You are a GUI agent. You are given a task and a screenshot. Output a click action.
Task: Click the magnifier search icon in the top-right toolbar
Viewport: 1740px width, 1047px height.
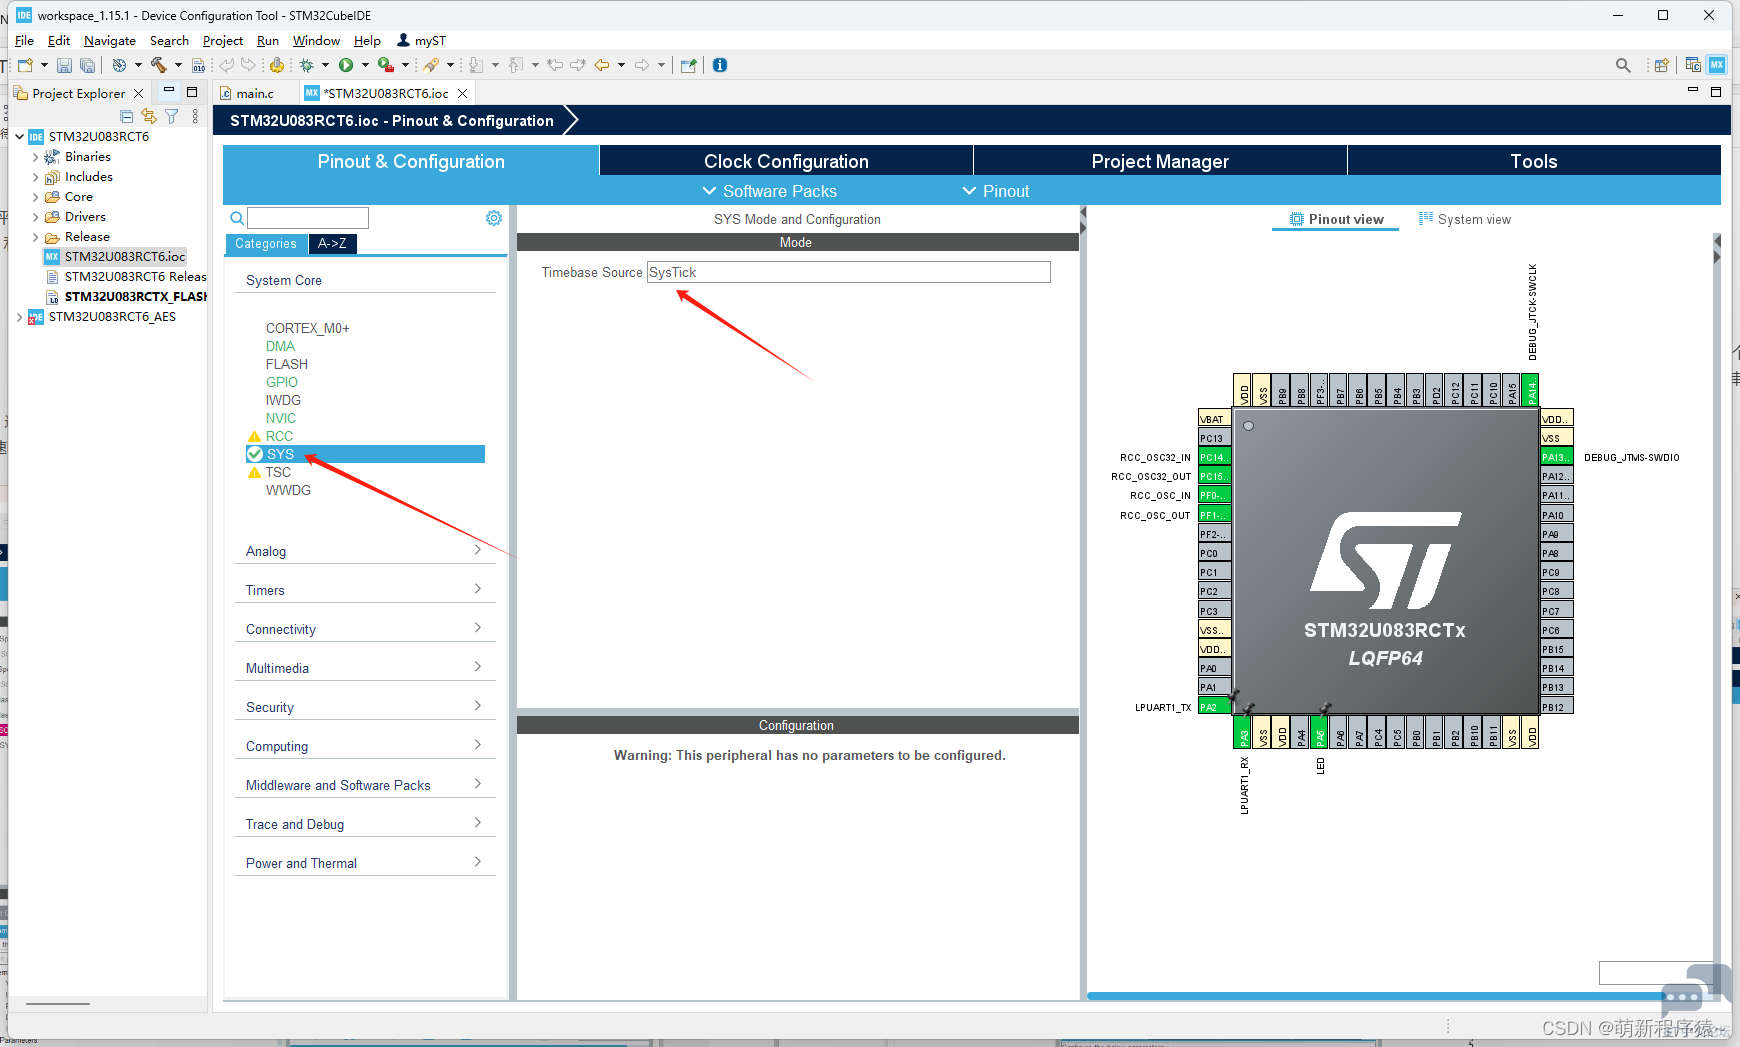pyautogui.click(x=1623, y=65)
